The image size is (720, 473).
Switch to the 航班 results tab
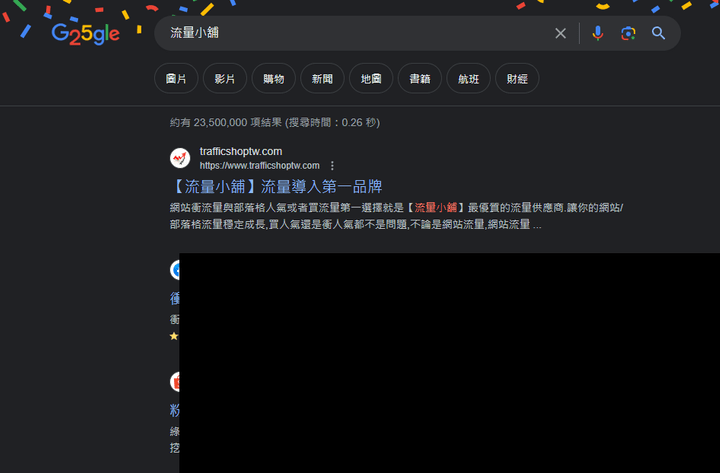(468, 79)
